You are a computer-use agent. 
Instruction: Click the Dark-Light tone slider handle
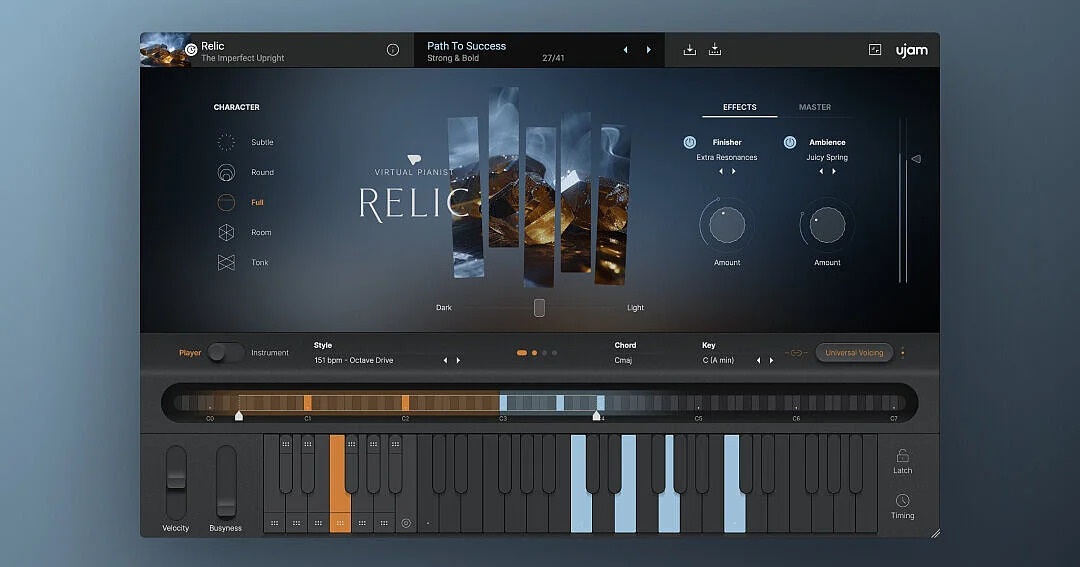point(539,308)
